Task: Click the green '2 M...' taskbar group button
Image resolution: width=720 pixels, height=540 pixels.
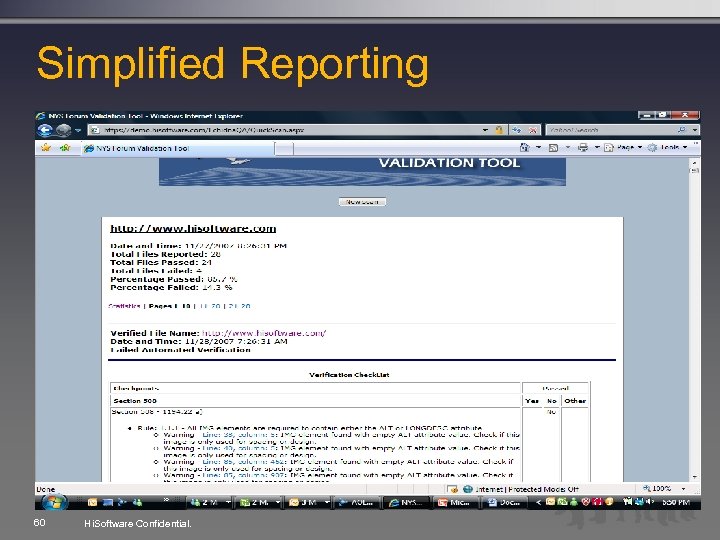Action: (258, 502)
